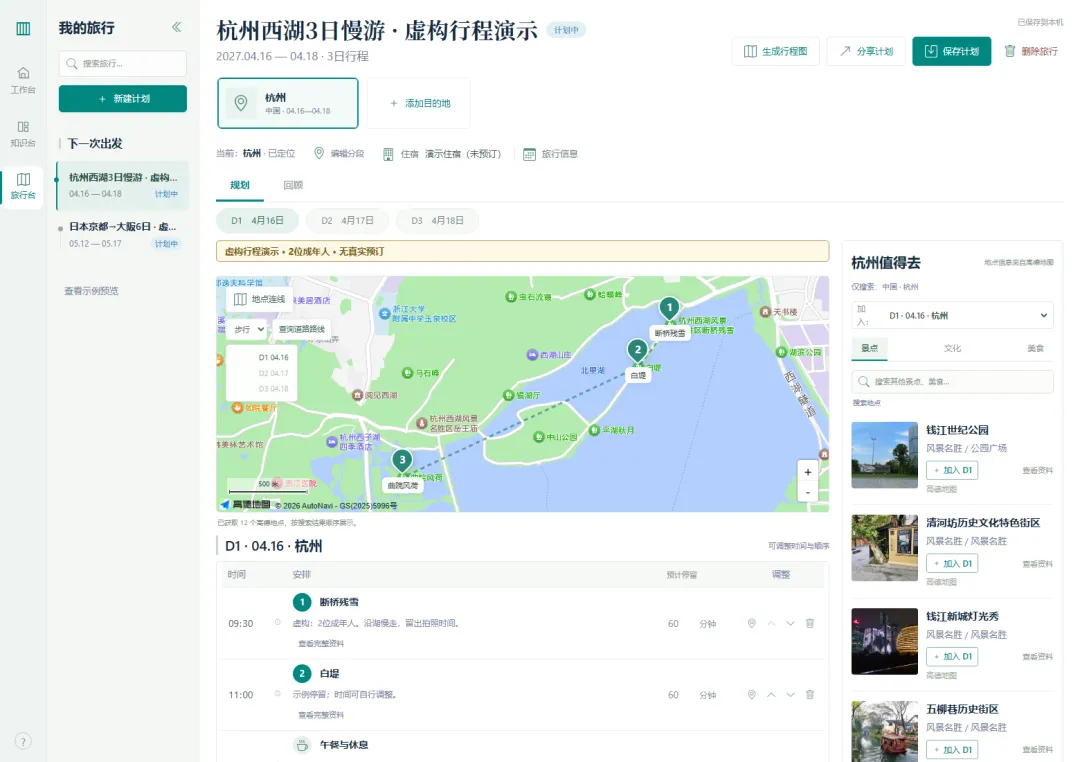Viewport: 1080px width, 762px height.
Task: Select day D2 4月17日
Action: [347, 220]
